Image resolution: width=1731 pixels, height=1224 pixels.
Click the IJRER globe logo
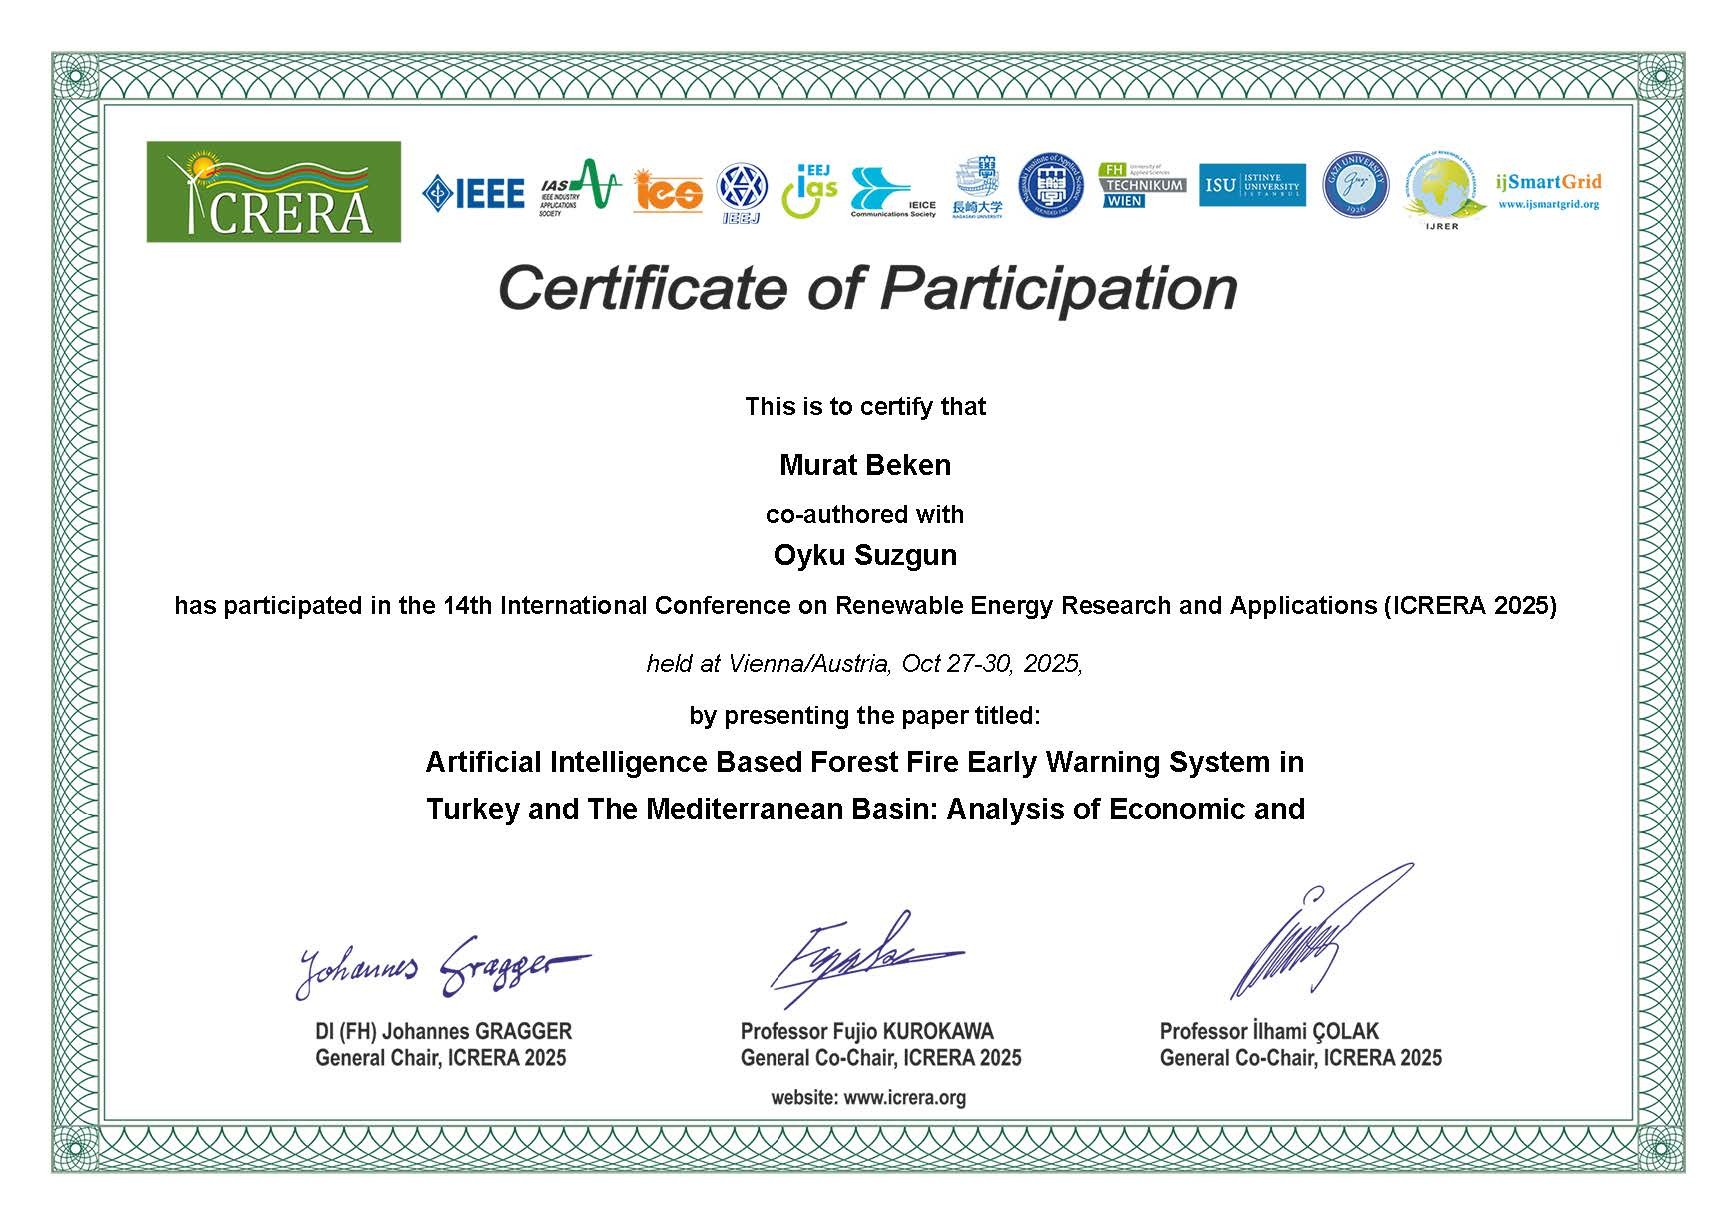click(x=1441, y=192)
